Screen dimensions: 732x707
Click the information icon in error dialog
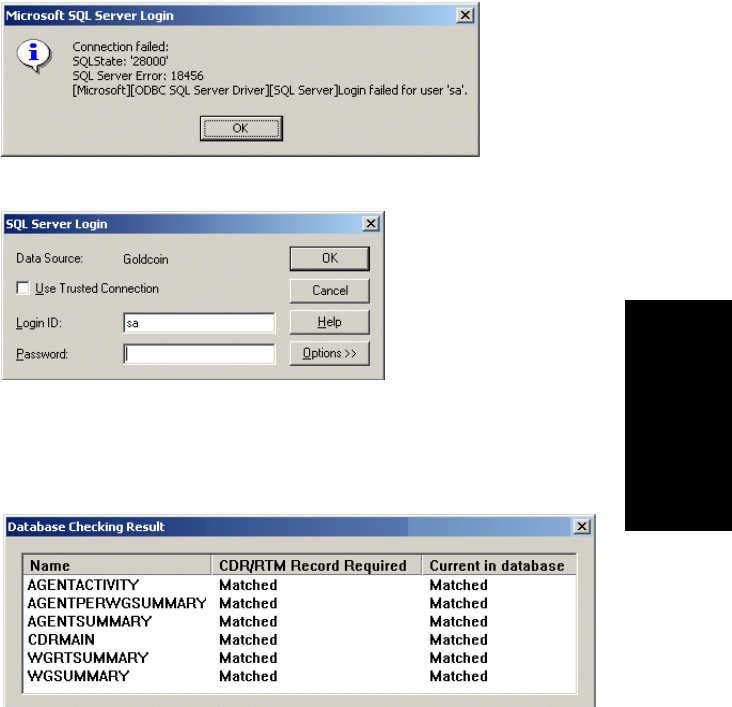point(34,56)
